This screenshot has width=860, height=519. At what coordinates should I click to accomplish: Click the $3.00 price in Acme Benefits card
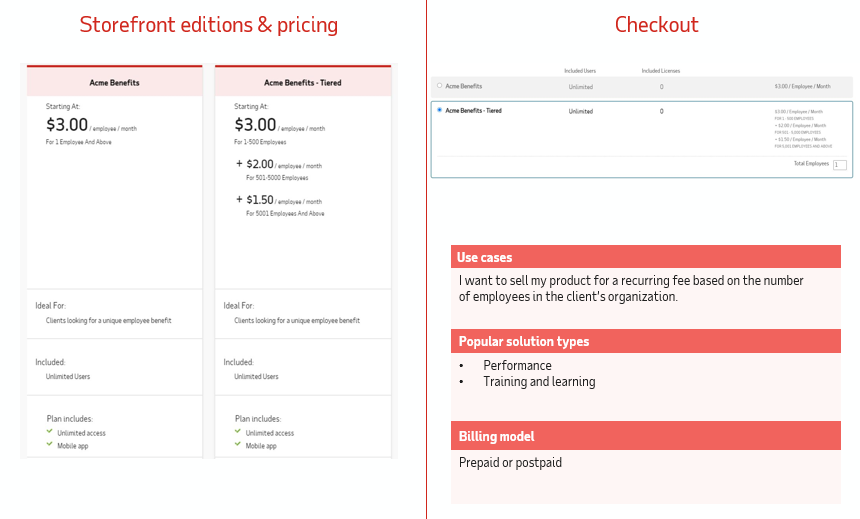coord(67,125)
